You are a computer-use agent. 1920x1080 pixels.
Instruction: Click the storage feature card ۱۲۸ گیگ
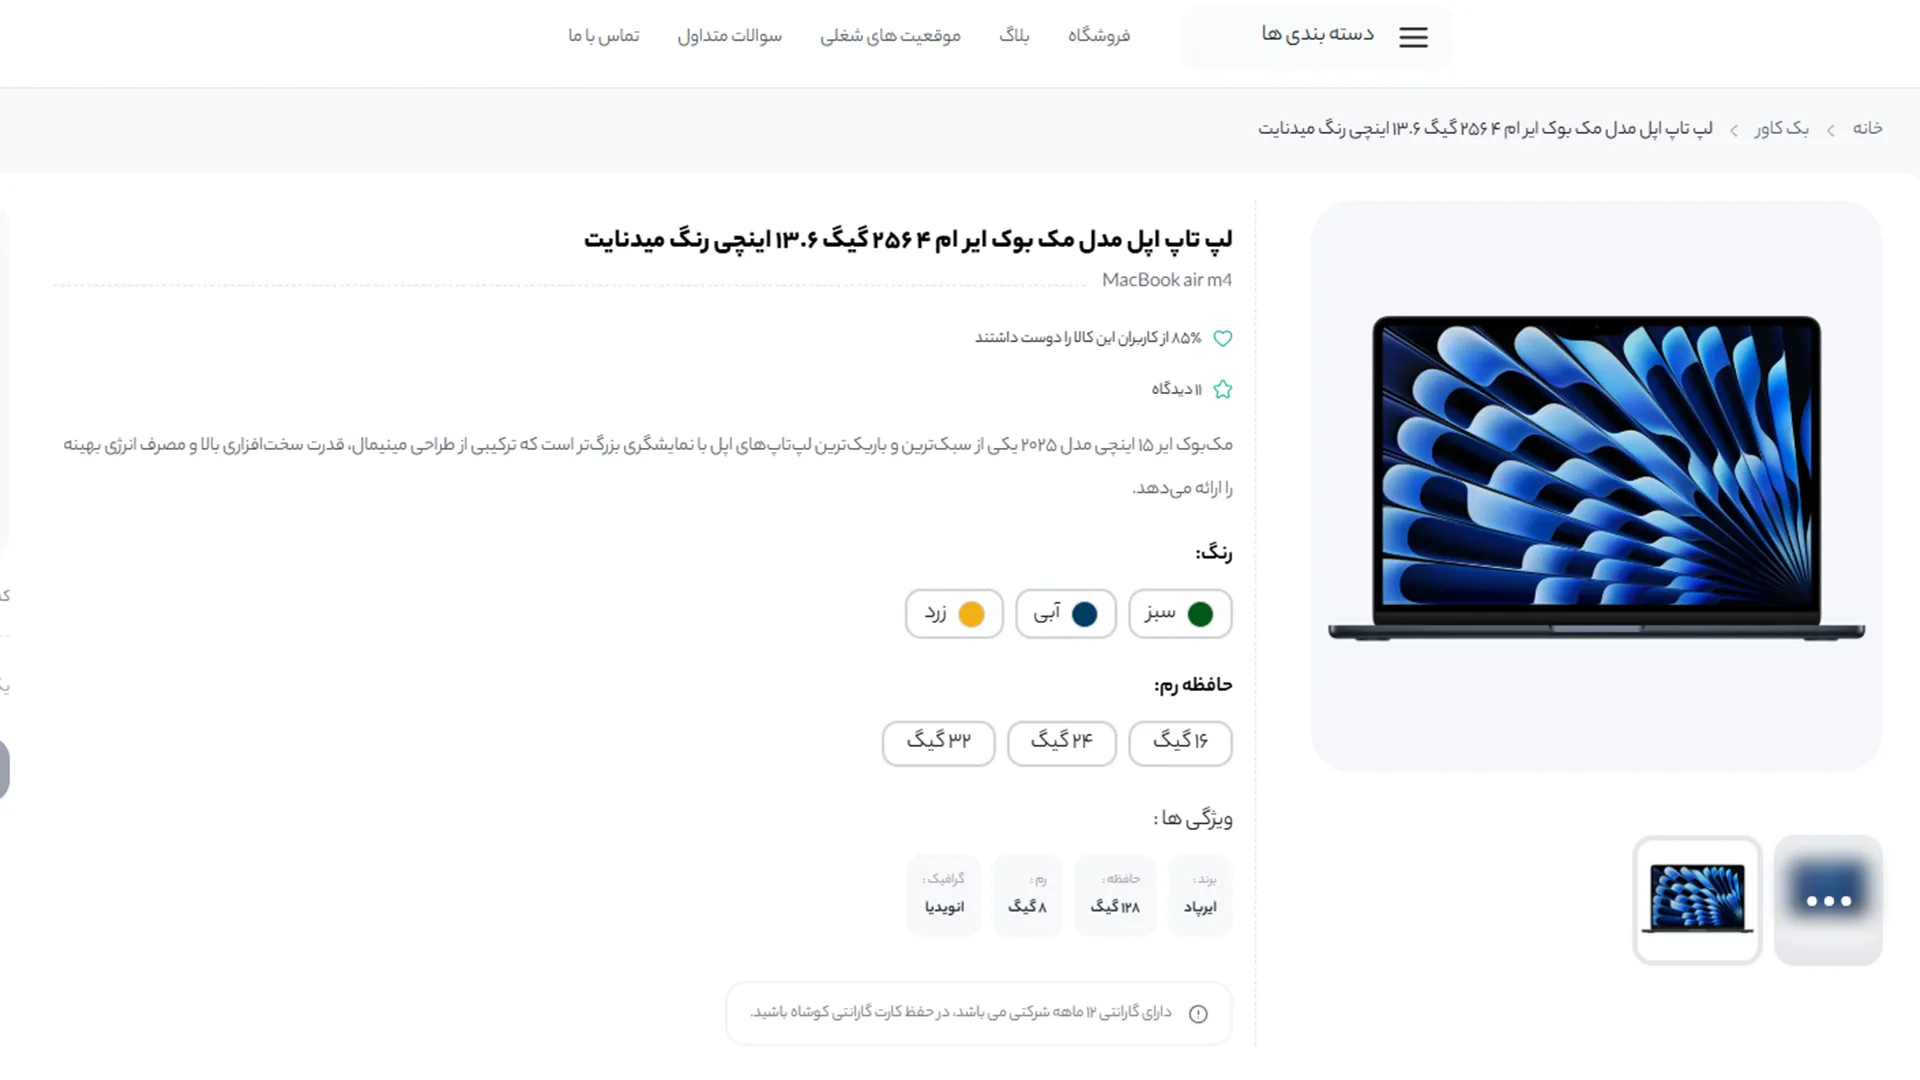pos(1115,895)
